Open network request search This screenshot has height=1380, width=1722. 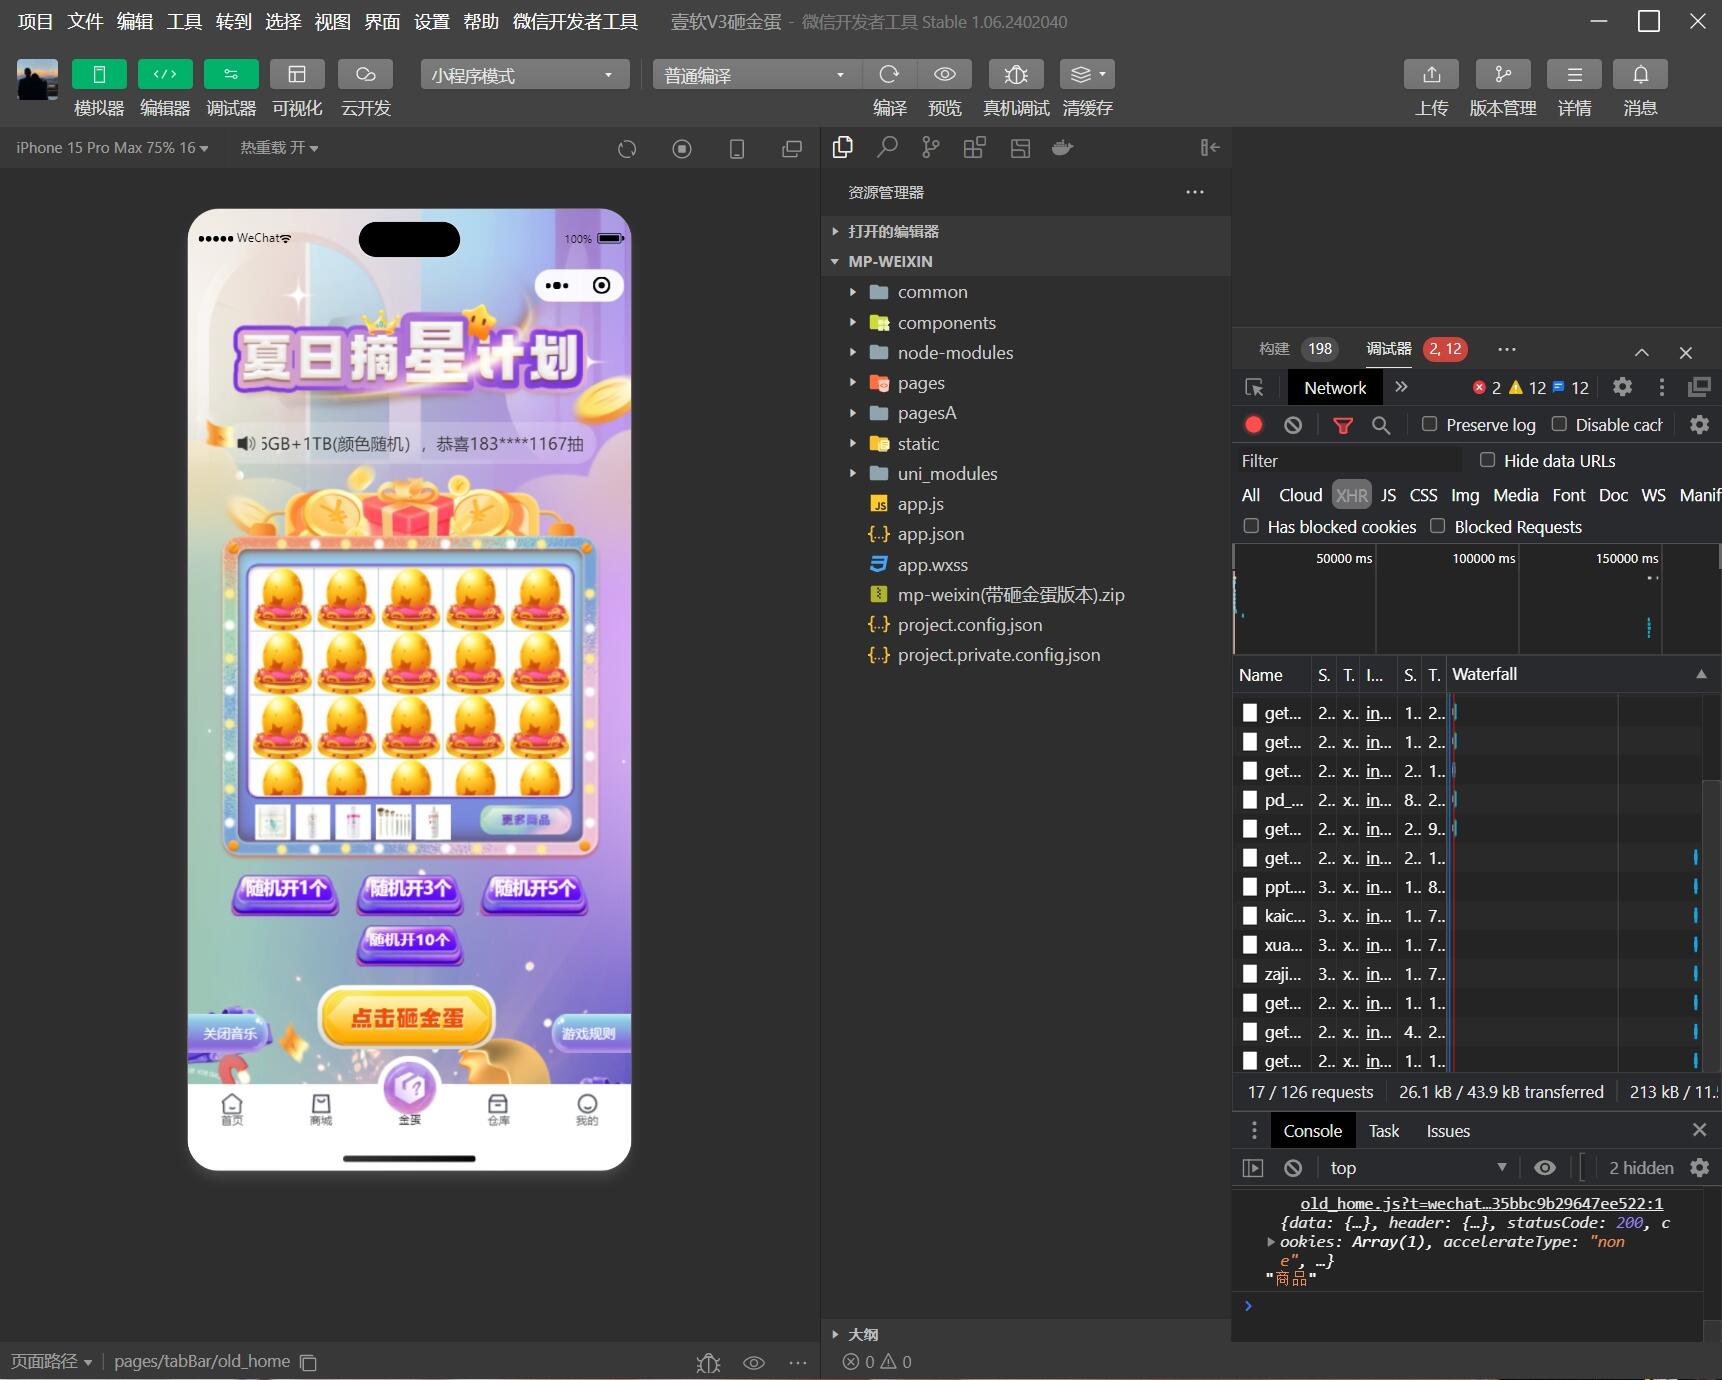(1381, 425)
